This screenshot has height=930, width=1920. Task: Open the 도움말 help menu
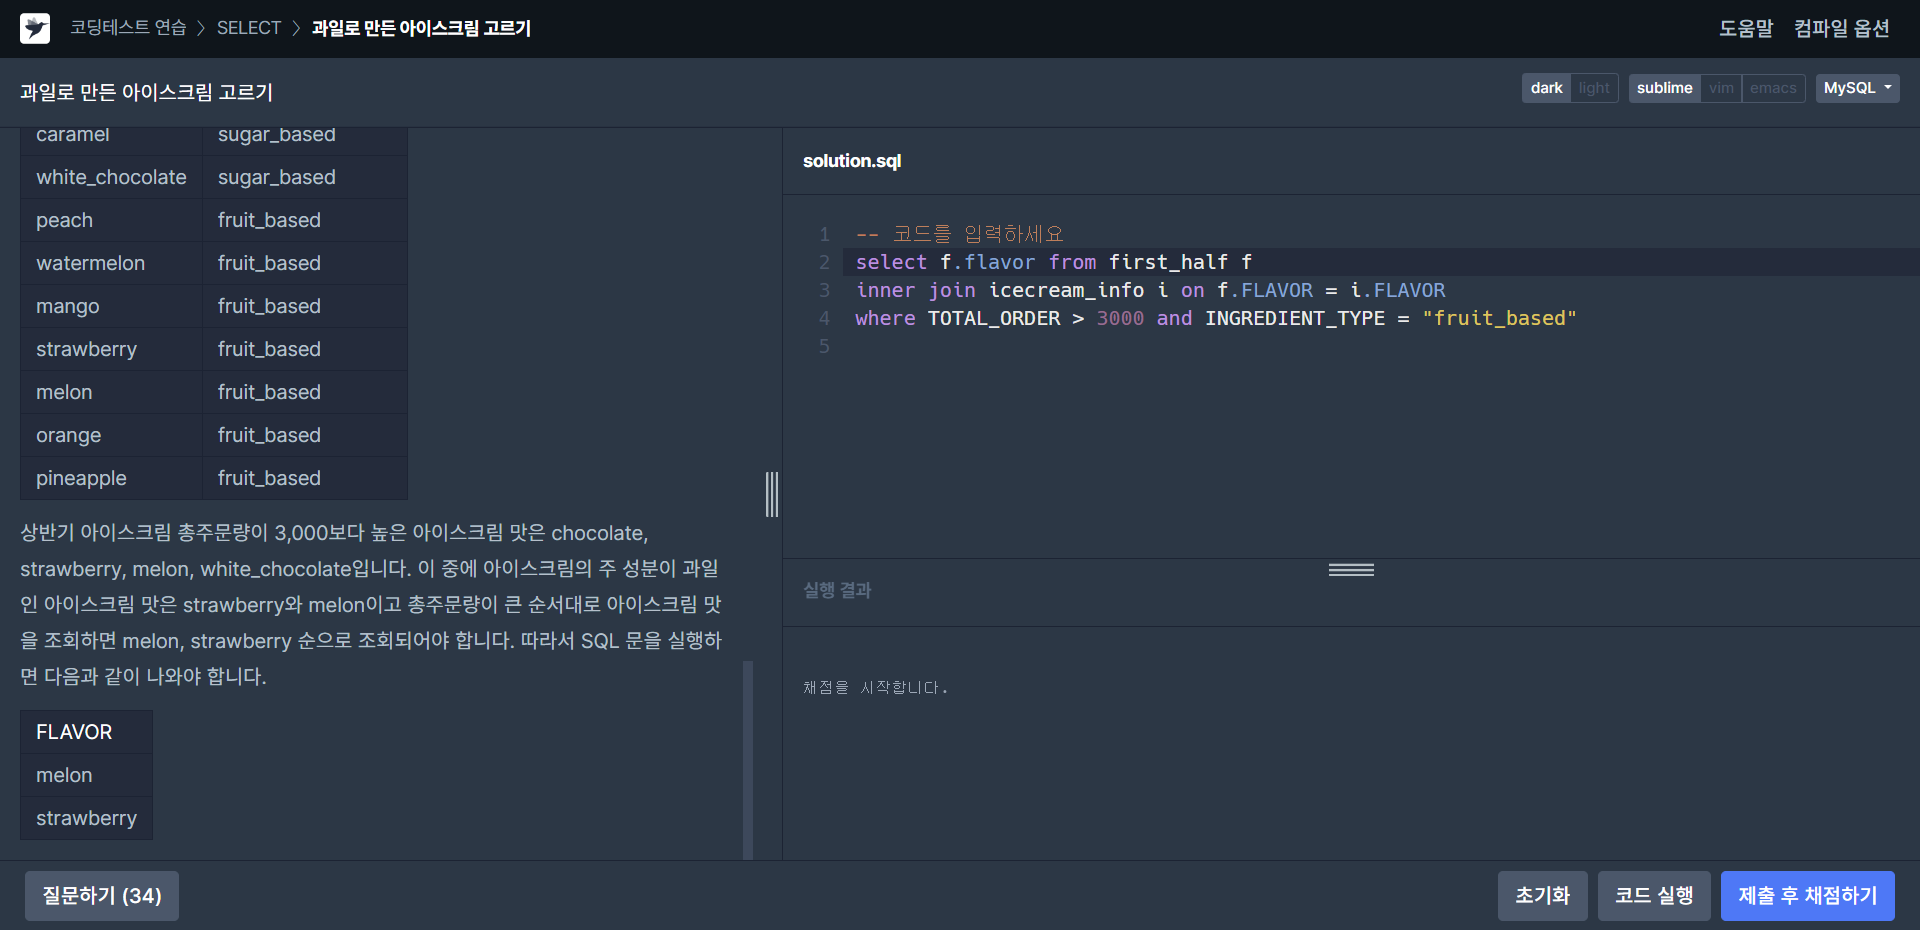point(1746,28)
